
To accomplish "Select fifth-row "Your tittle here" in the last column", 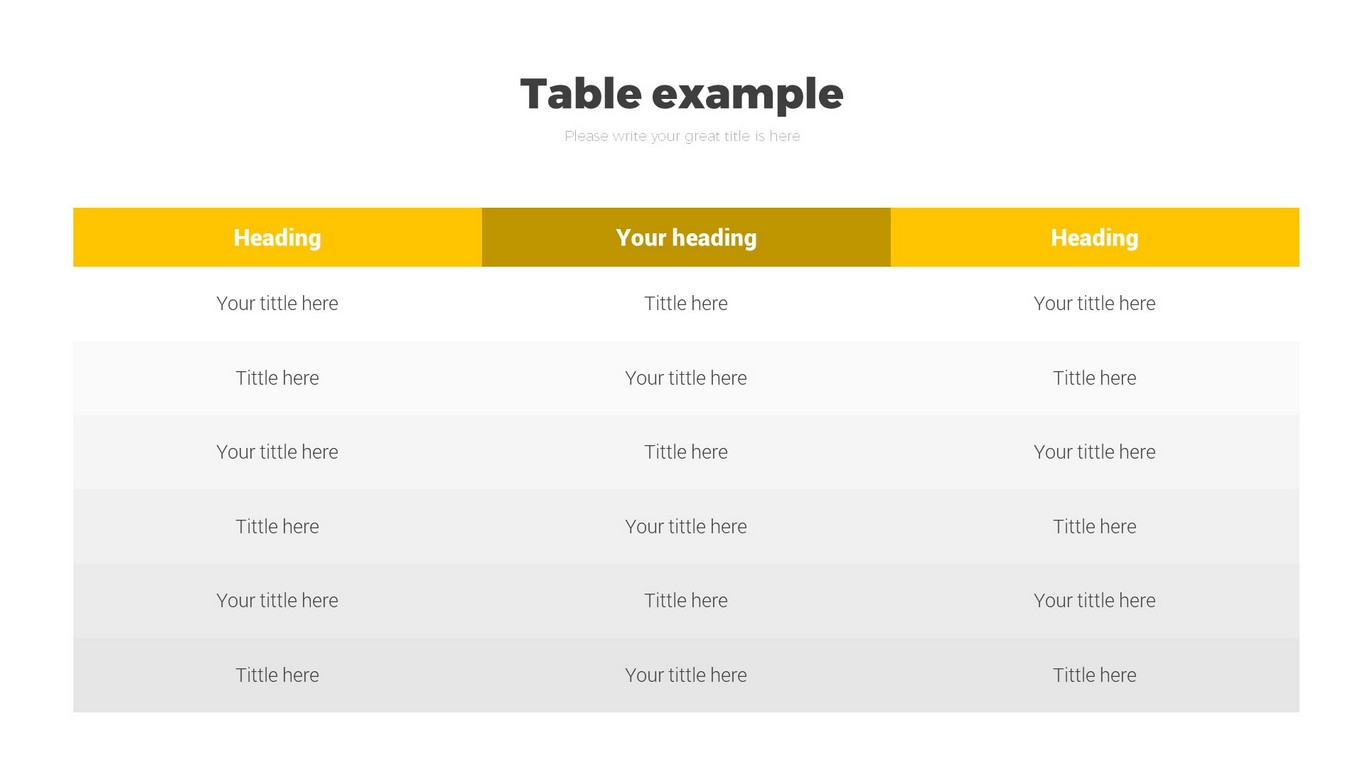I will (x=1094, y=600).
